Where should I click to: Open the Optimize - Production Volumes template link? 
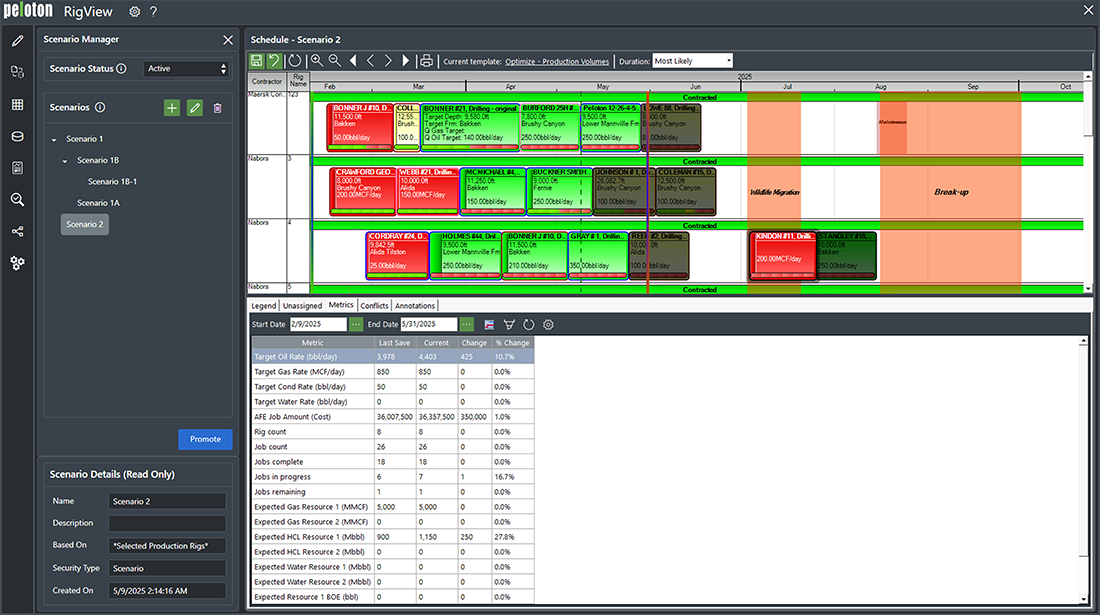(x=556, y=61)
